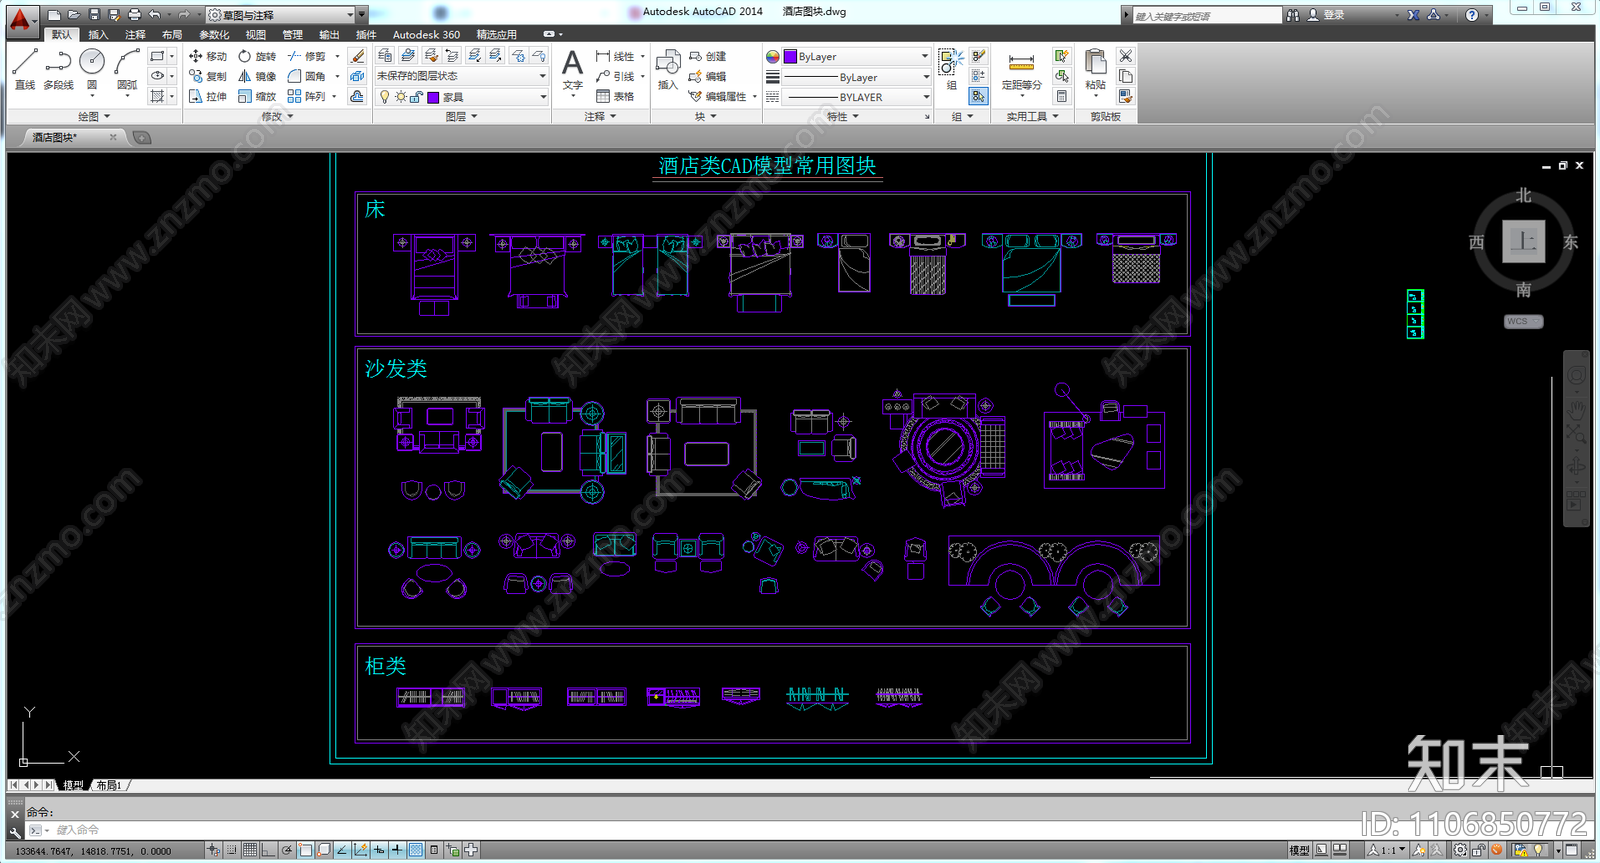Click the Insert block (插入) icon
The height and width of the screenshot is (863, 1600).
[668, 68]
